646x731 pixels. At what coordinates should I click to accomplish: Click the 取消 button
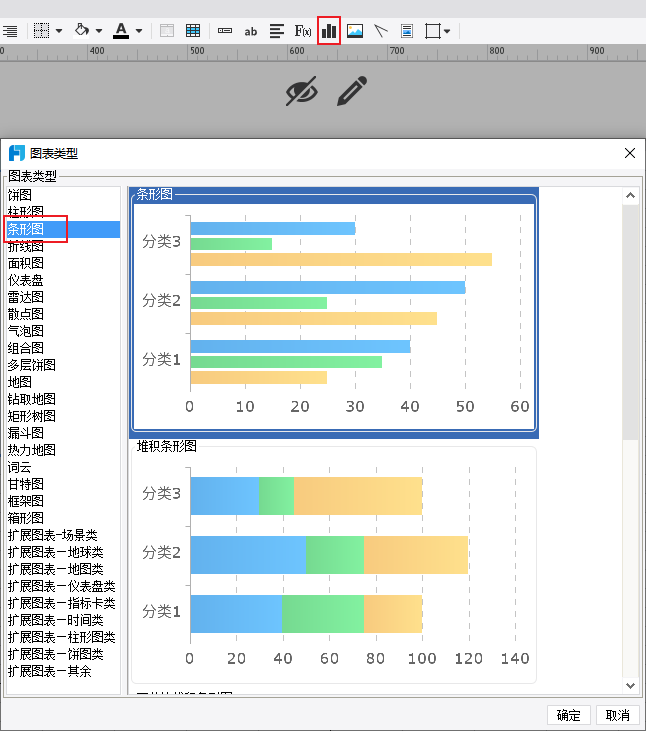[x=618, y=715]
